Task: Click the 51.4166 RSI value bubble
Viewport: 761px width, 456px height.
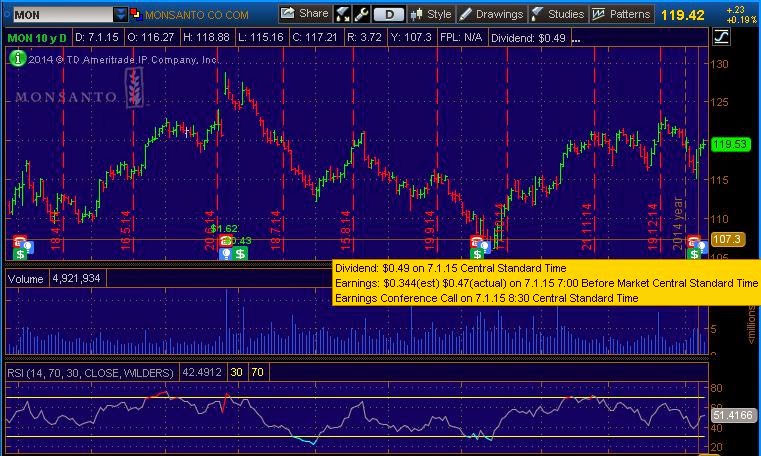Action: click(732, 415)
